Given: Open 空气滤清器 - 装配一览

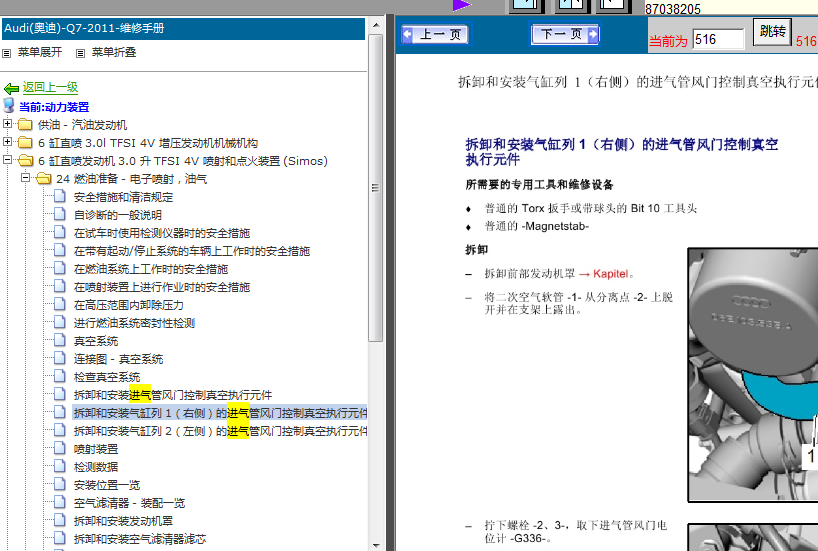Looking at the screenshot, I should click(129, 503).
